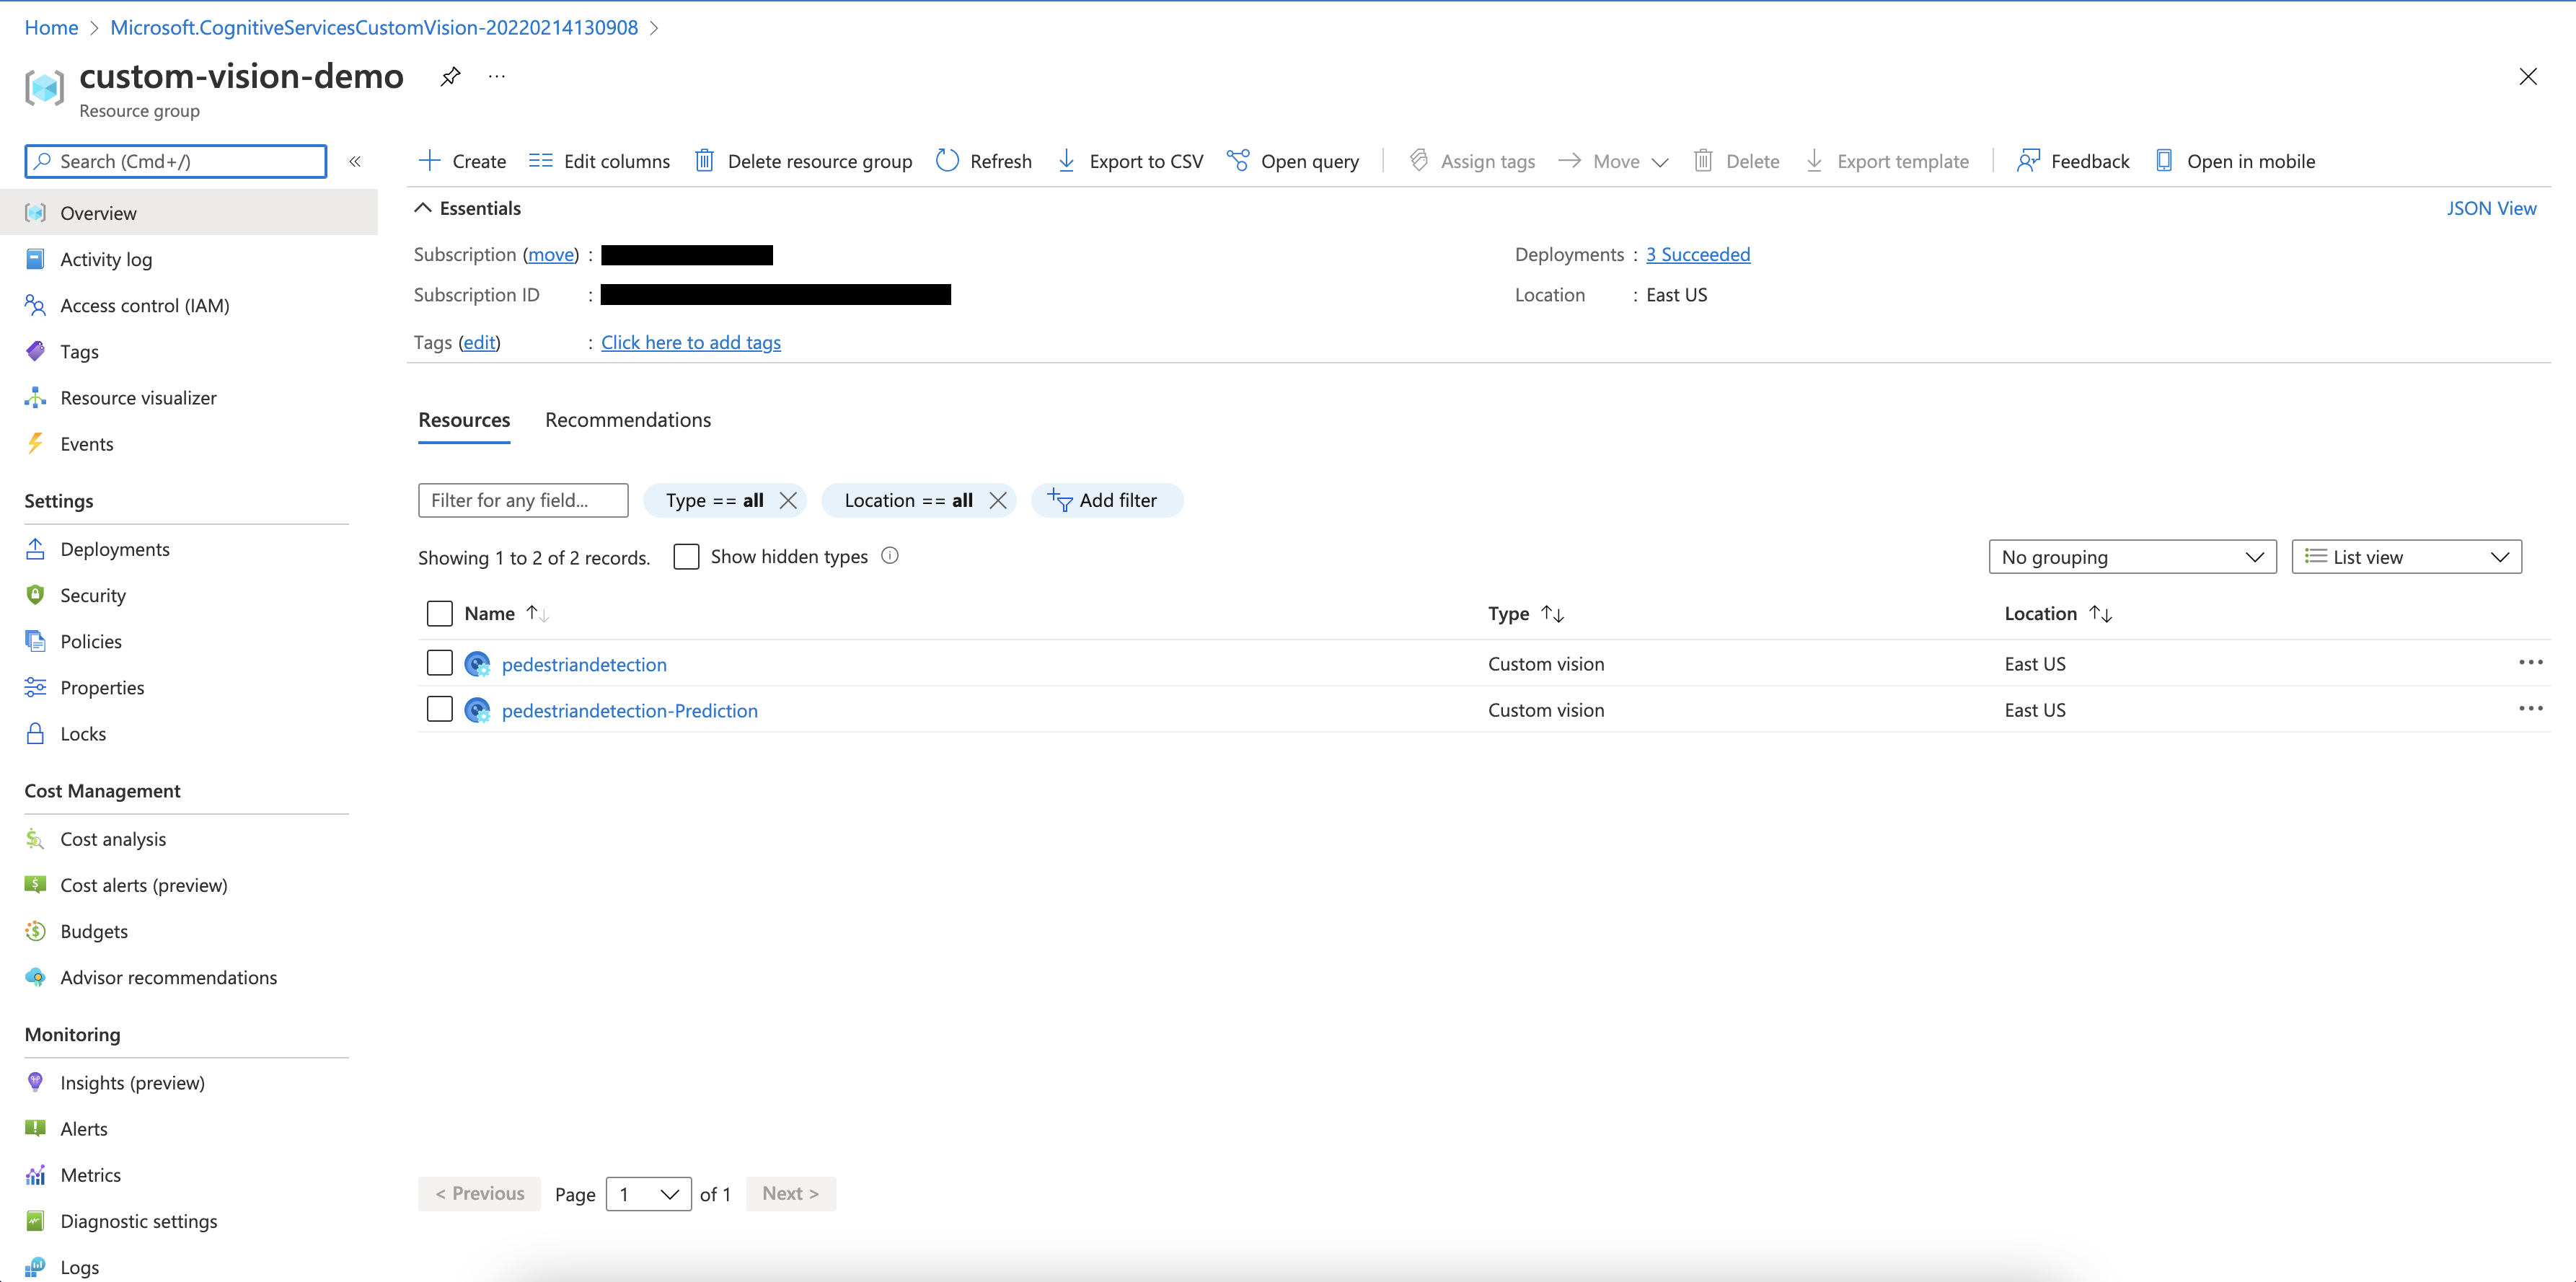The image size is (2576, 1282).
Task: Click Assign tags
Action: [1471, 161]
